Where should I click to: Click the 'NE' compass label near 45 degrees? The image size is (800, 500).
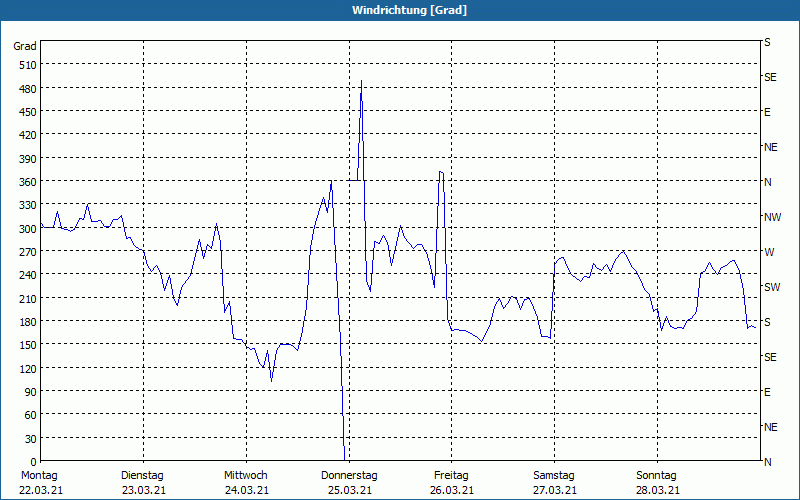[771, 427]
